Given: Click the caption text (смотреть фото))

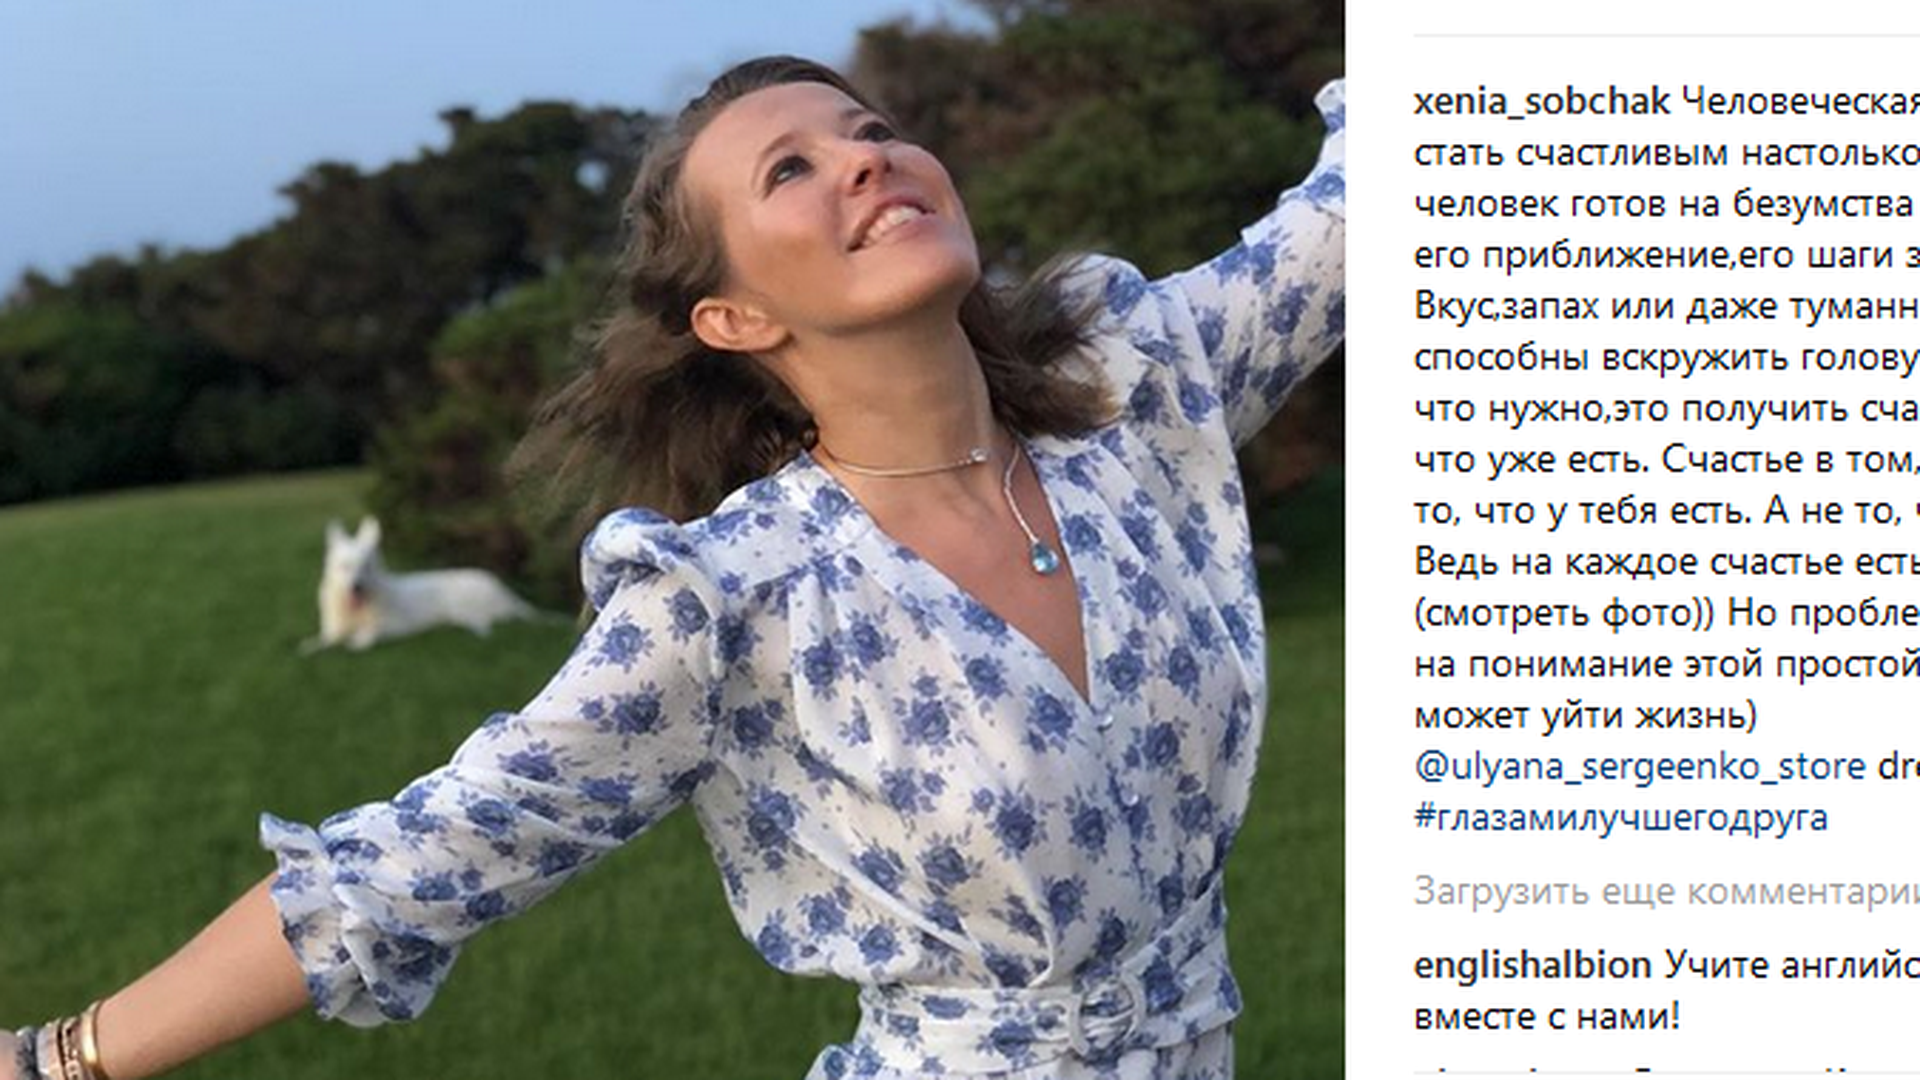Looking at the screenshot, I should point(1564,614).
